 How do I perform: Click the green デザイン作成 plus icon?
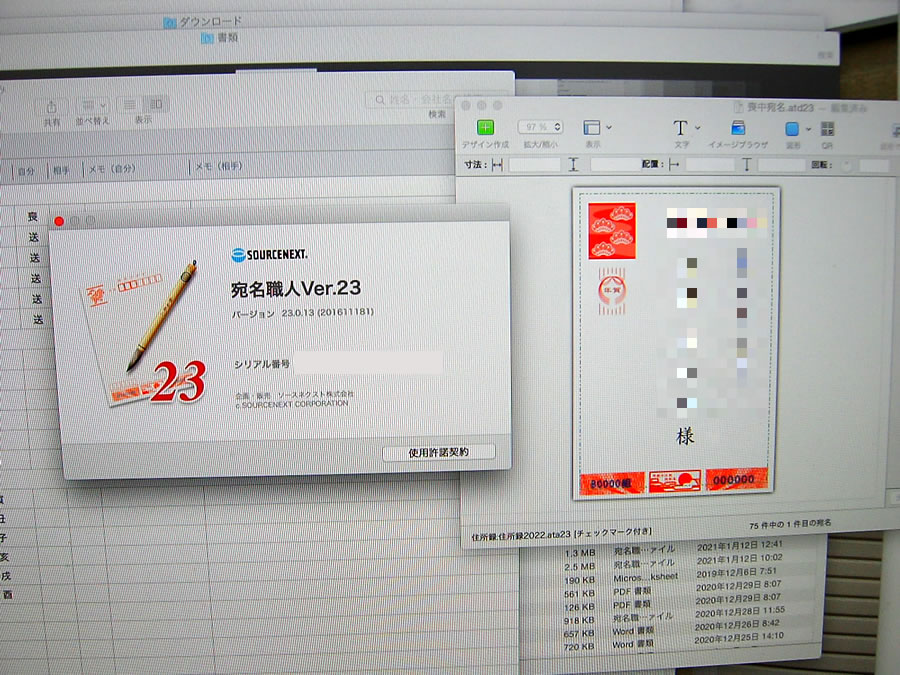click(x=486, y=127)
